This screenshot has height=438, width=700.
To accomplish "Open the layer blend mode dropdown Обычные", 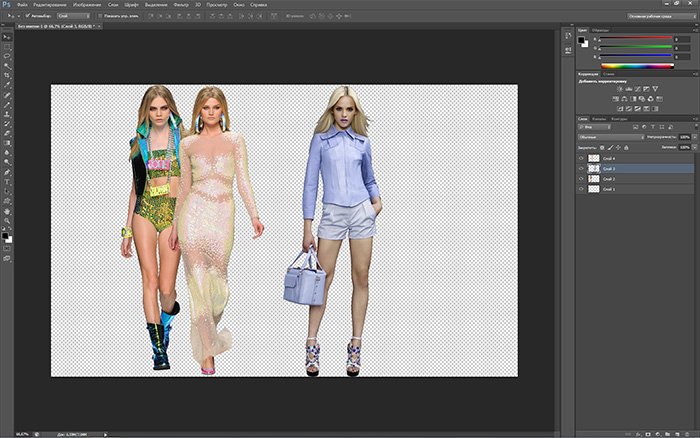I will (x=610, y=136).
